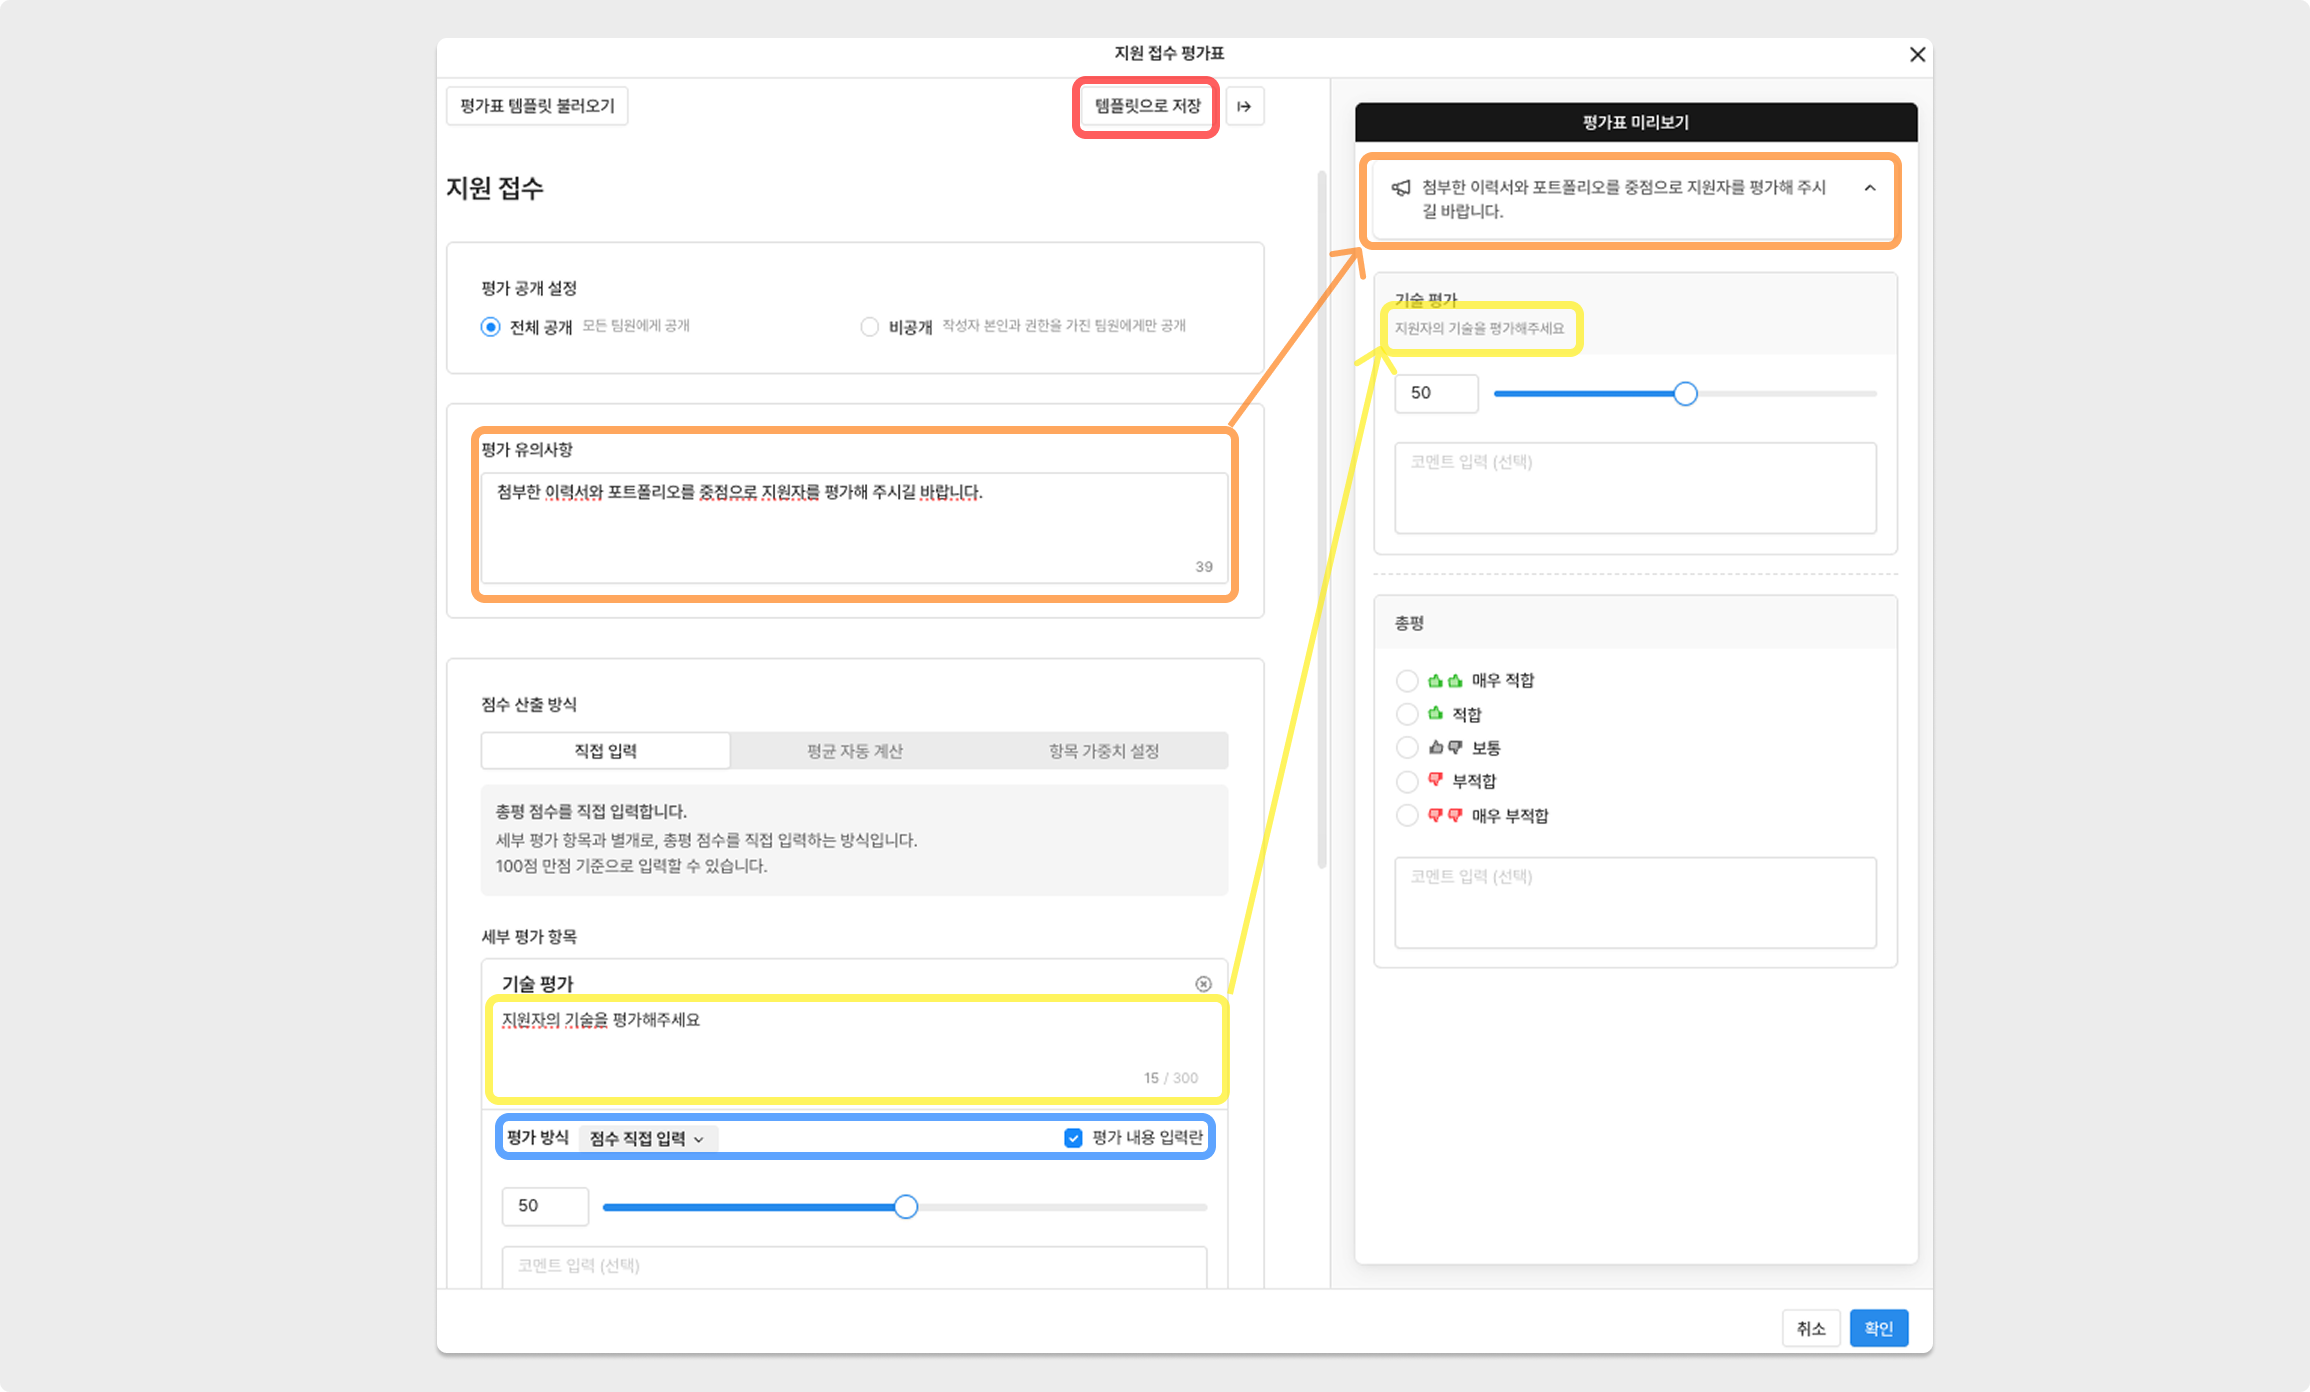The height and width of the screenshot is (1392, 2310).
Task: Click the 평가 유의사항 text area
Action: (855, 528)
